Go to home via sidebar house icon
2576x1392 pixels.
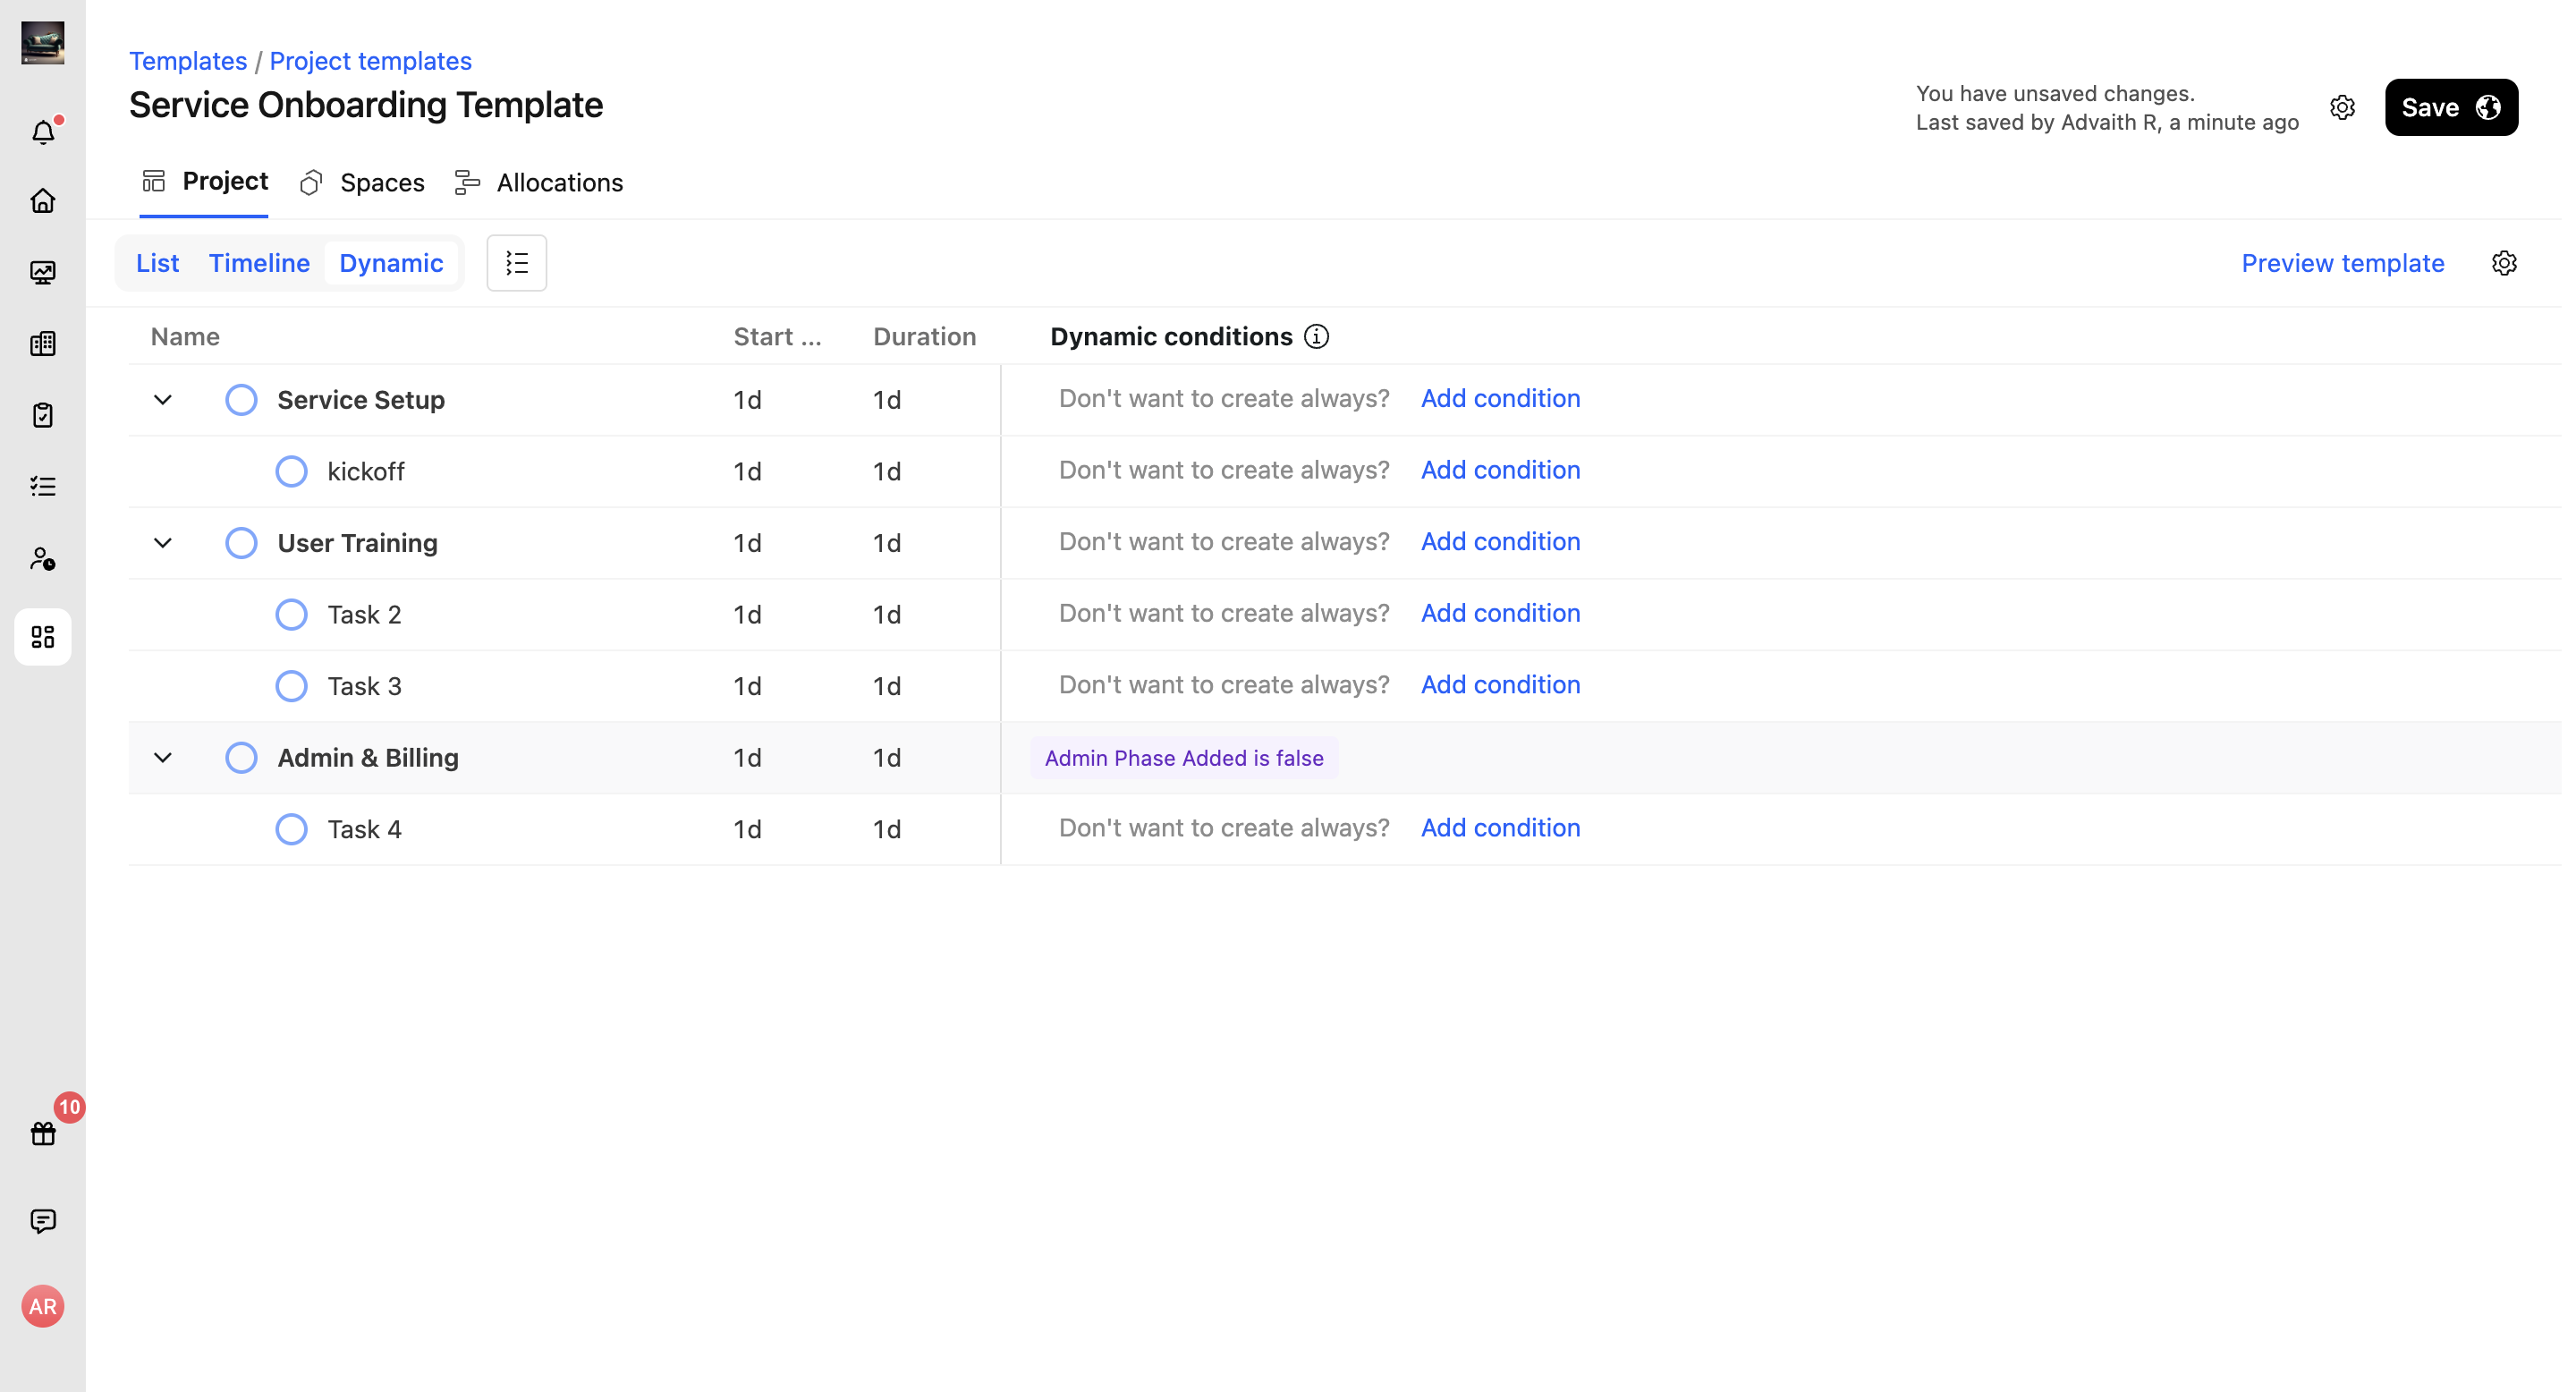[43, 201]
